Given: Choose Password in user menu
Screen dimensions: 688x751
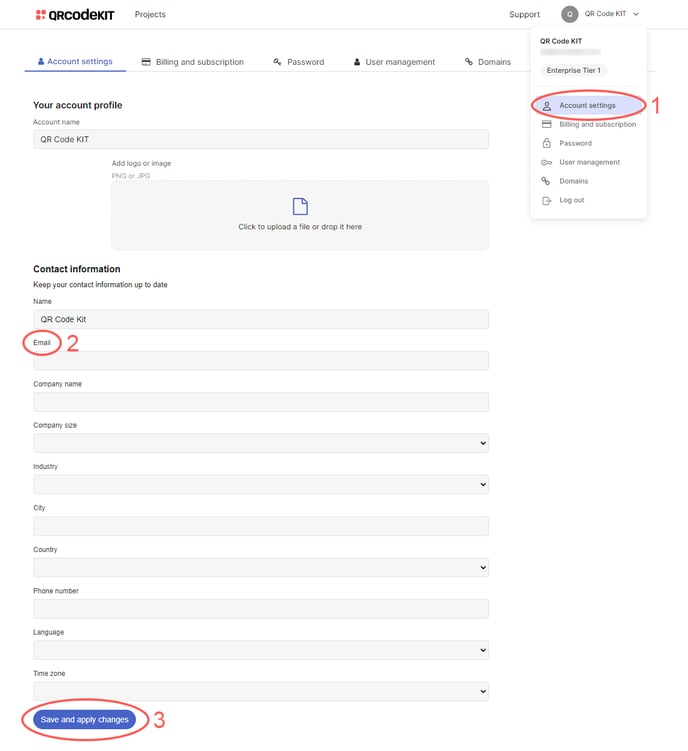Looking at the screenshot, I should tap(588, 143).
